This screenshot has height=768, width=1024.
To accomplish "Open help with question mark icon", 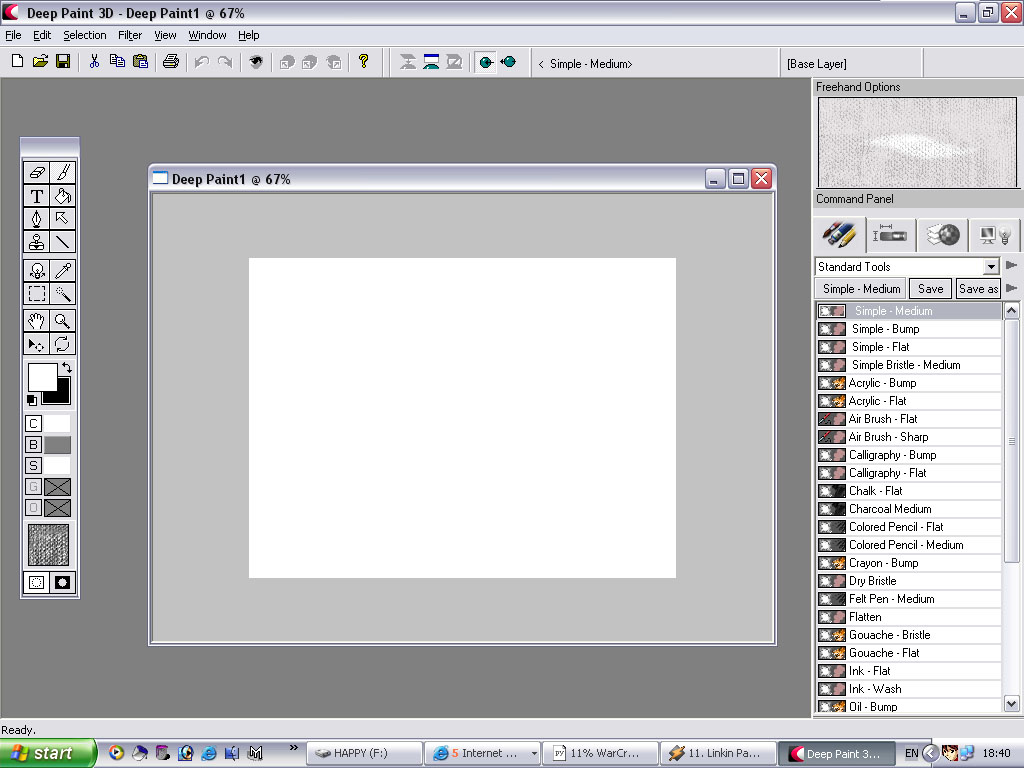I will pyautogui.click(x=364, y=61).
